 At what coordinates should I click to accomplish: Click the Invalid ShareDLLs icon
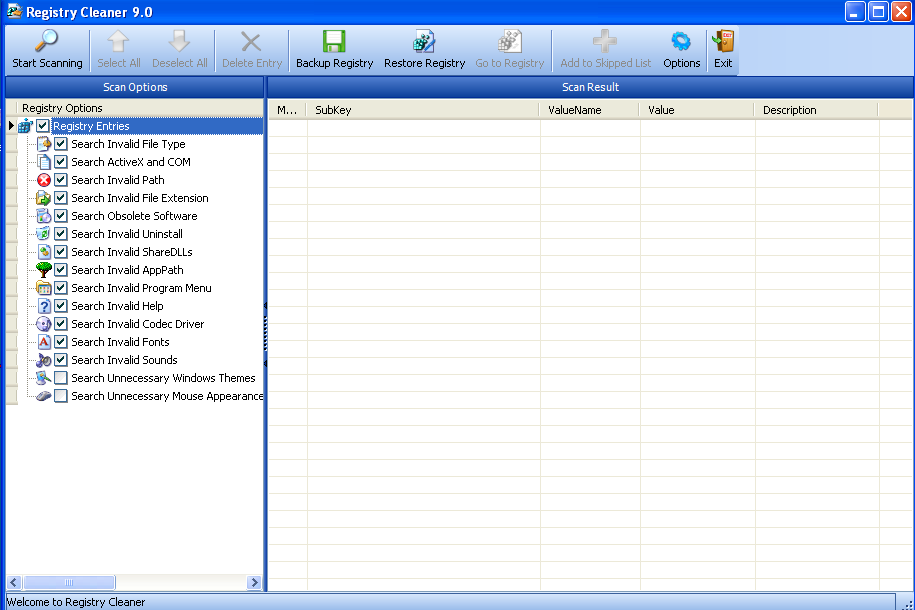[44, 252]
